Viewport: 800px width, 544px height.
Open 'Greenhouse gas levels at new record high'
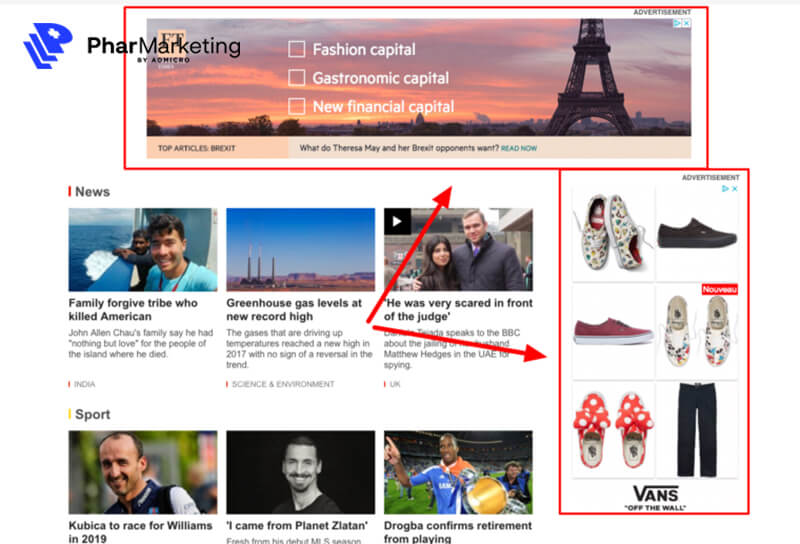(x=294, y=310)
